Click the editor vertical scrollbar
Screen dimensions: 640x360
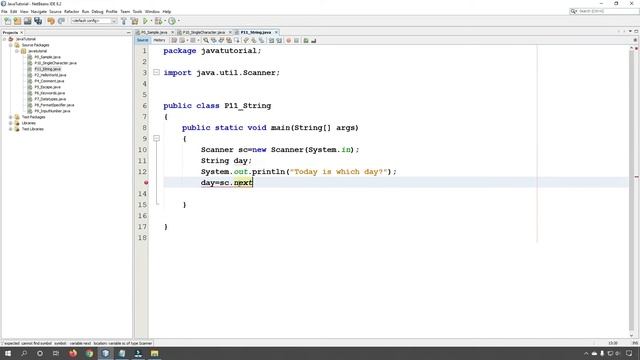(631, 192)
